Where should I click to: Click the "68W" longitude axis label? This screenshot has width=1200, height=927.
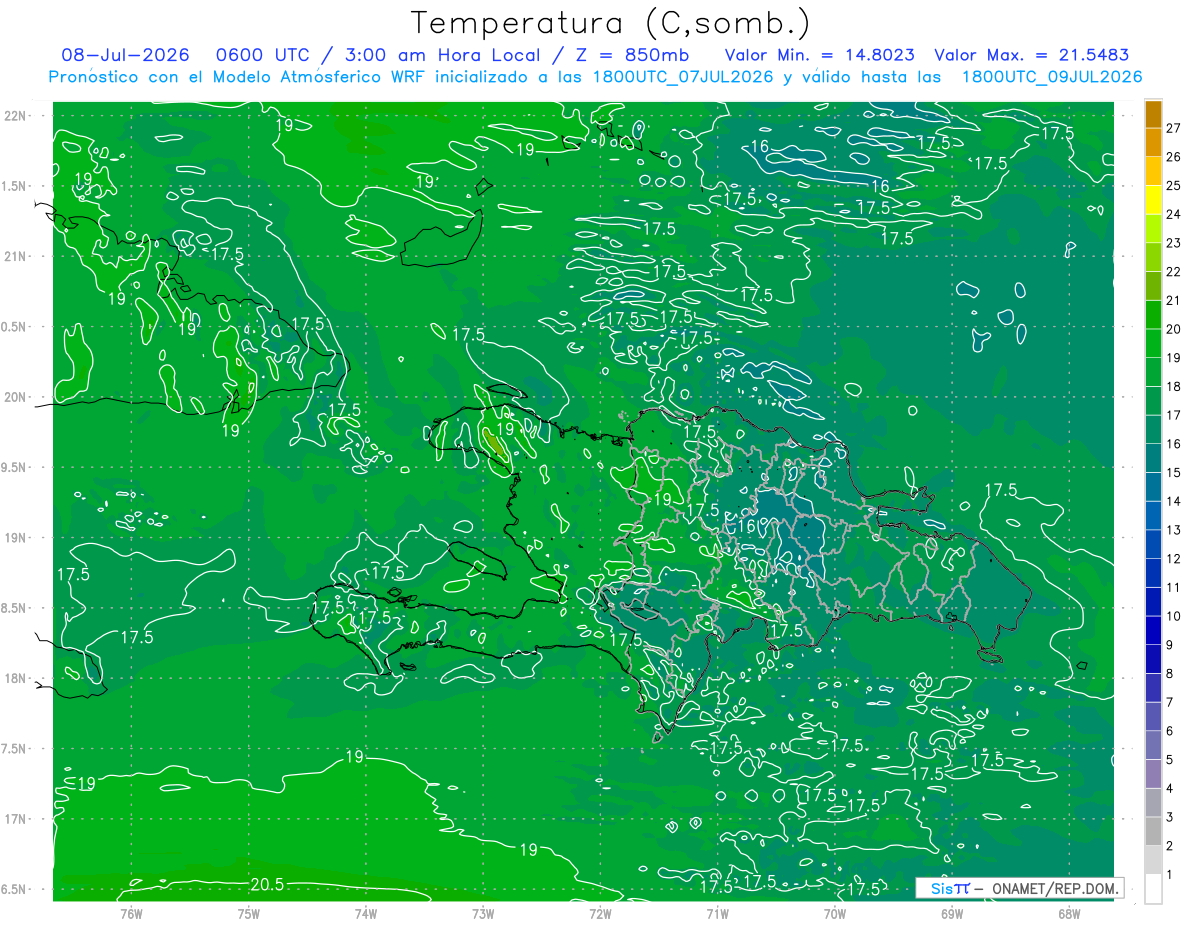click(1069, 914)
